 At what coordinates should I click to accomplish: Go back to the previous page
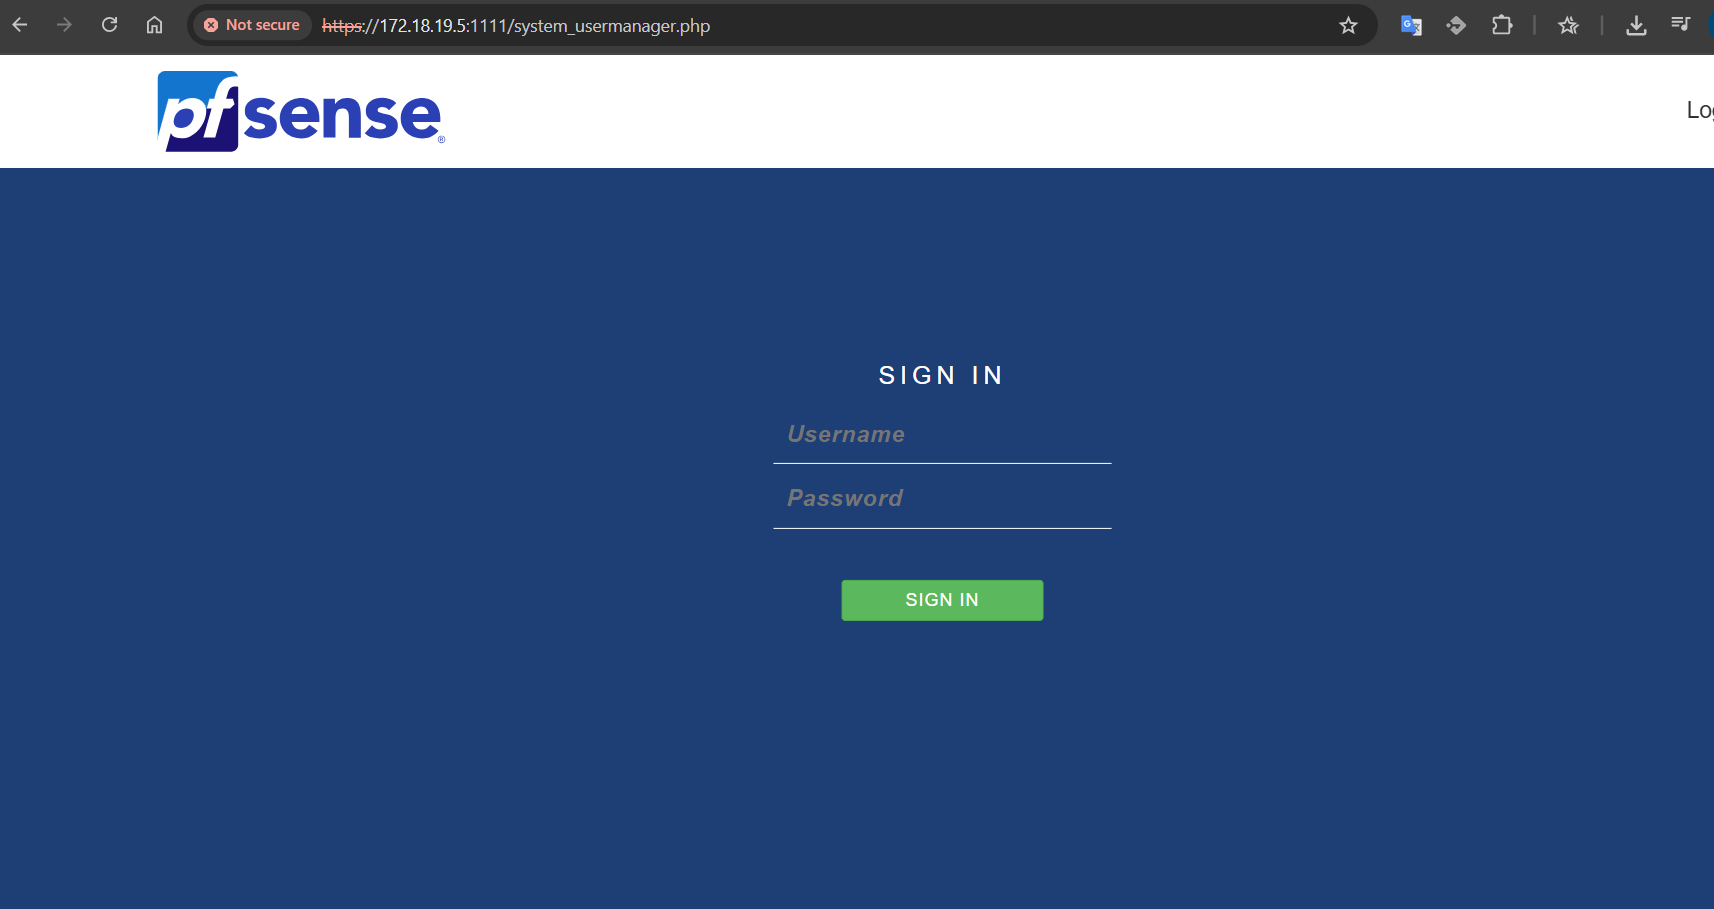click(x=20, y=25)
